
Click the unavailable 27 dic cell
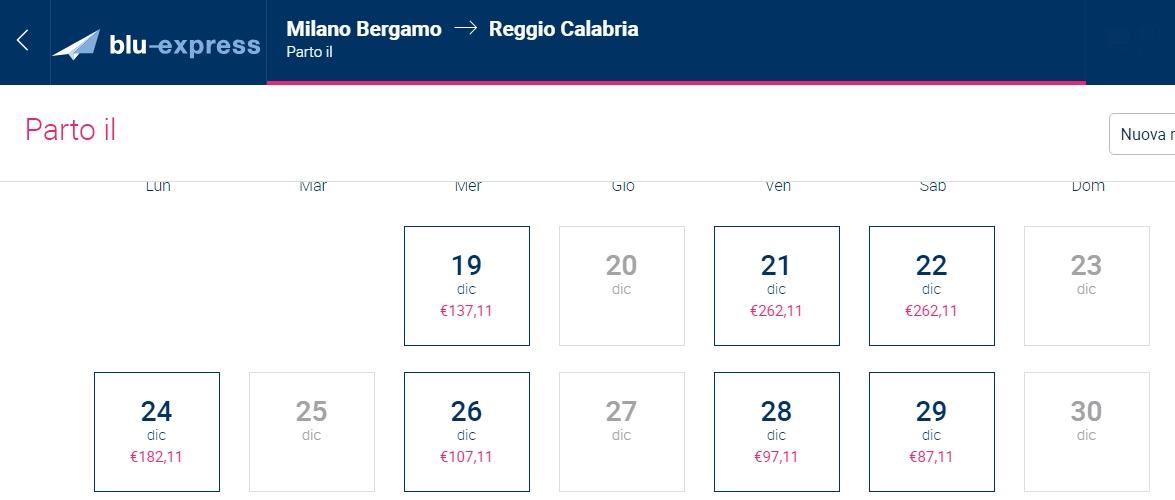(621, 431)
